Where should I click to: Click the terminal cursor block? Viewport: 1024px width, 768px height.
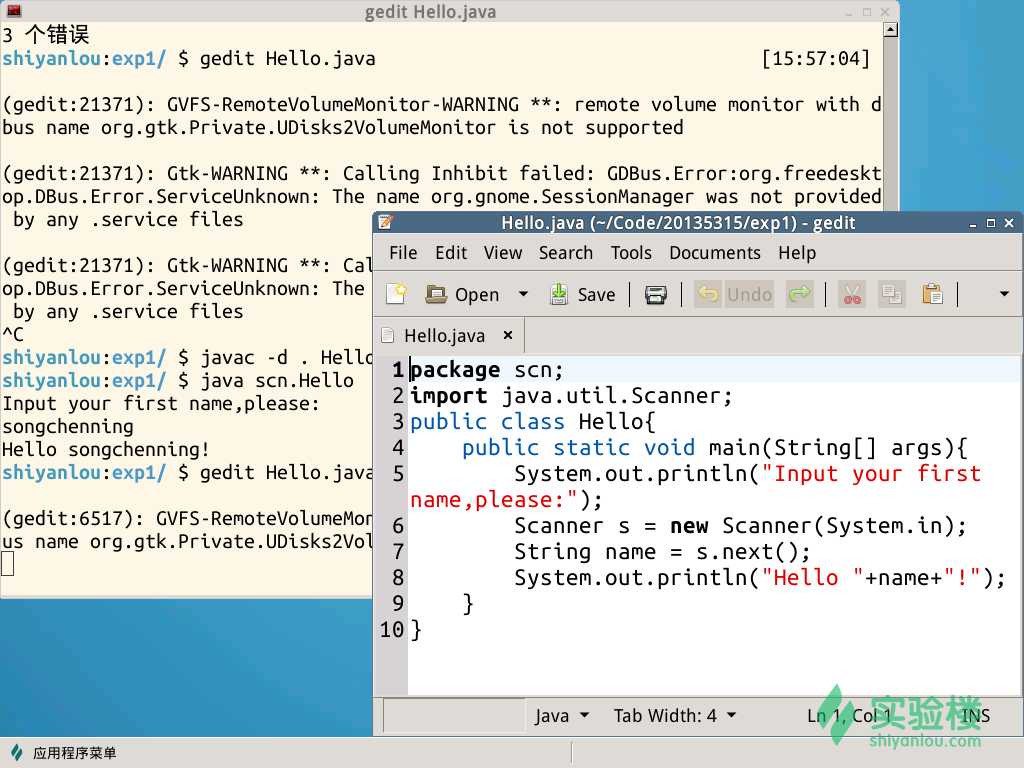[8, 564]
